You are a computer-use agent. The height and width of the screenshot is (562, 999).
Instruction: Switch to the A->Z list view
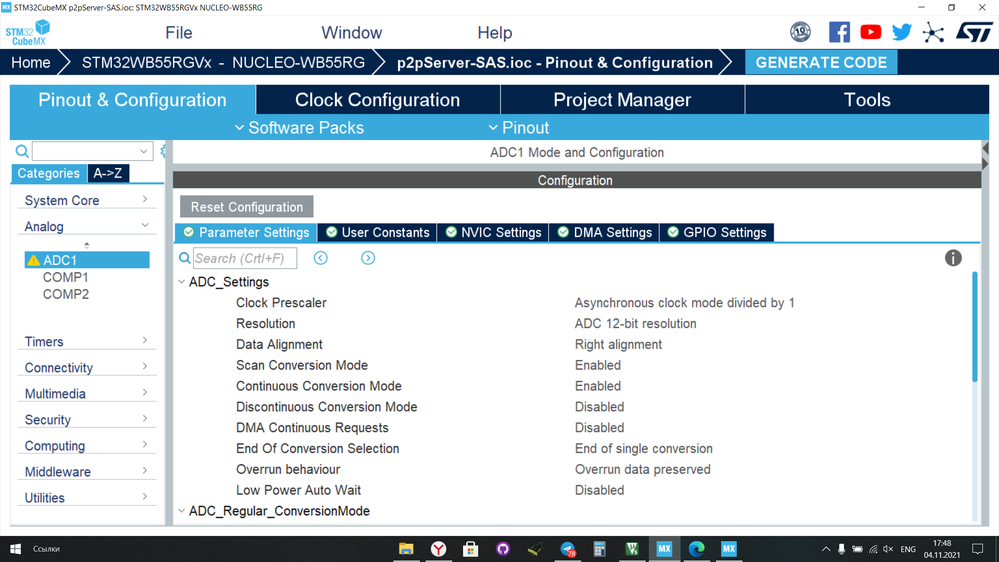pos(108,173)
